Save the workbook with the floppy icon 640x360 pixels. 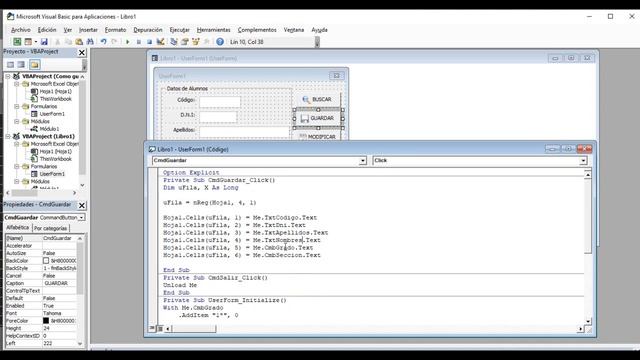pyautogui.click(x=44, y=42)
